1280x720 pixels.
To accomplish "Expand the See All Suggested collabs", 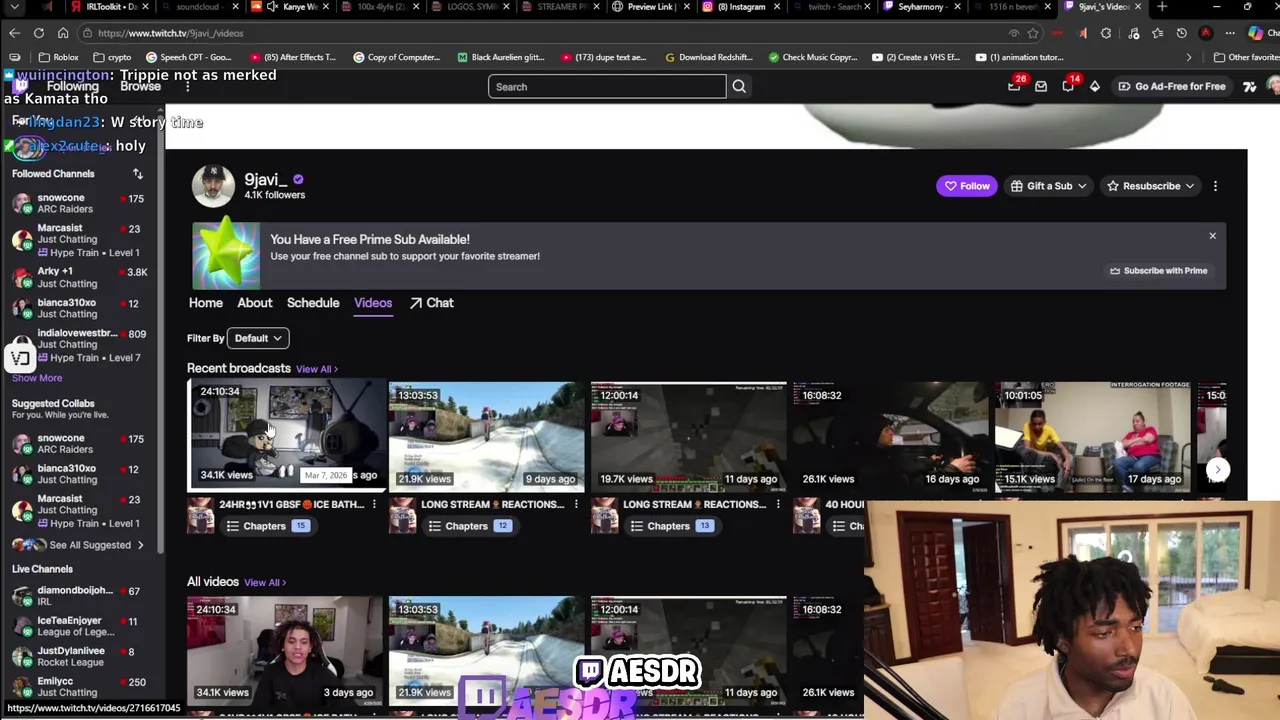I will [79, 545].
